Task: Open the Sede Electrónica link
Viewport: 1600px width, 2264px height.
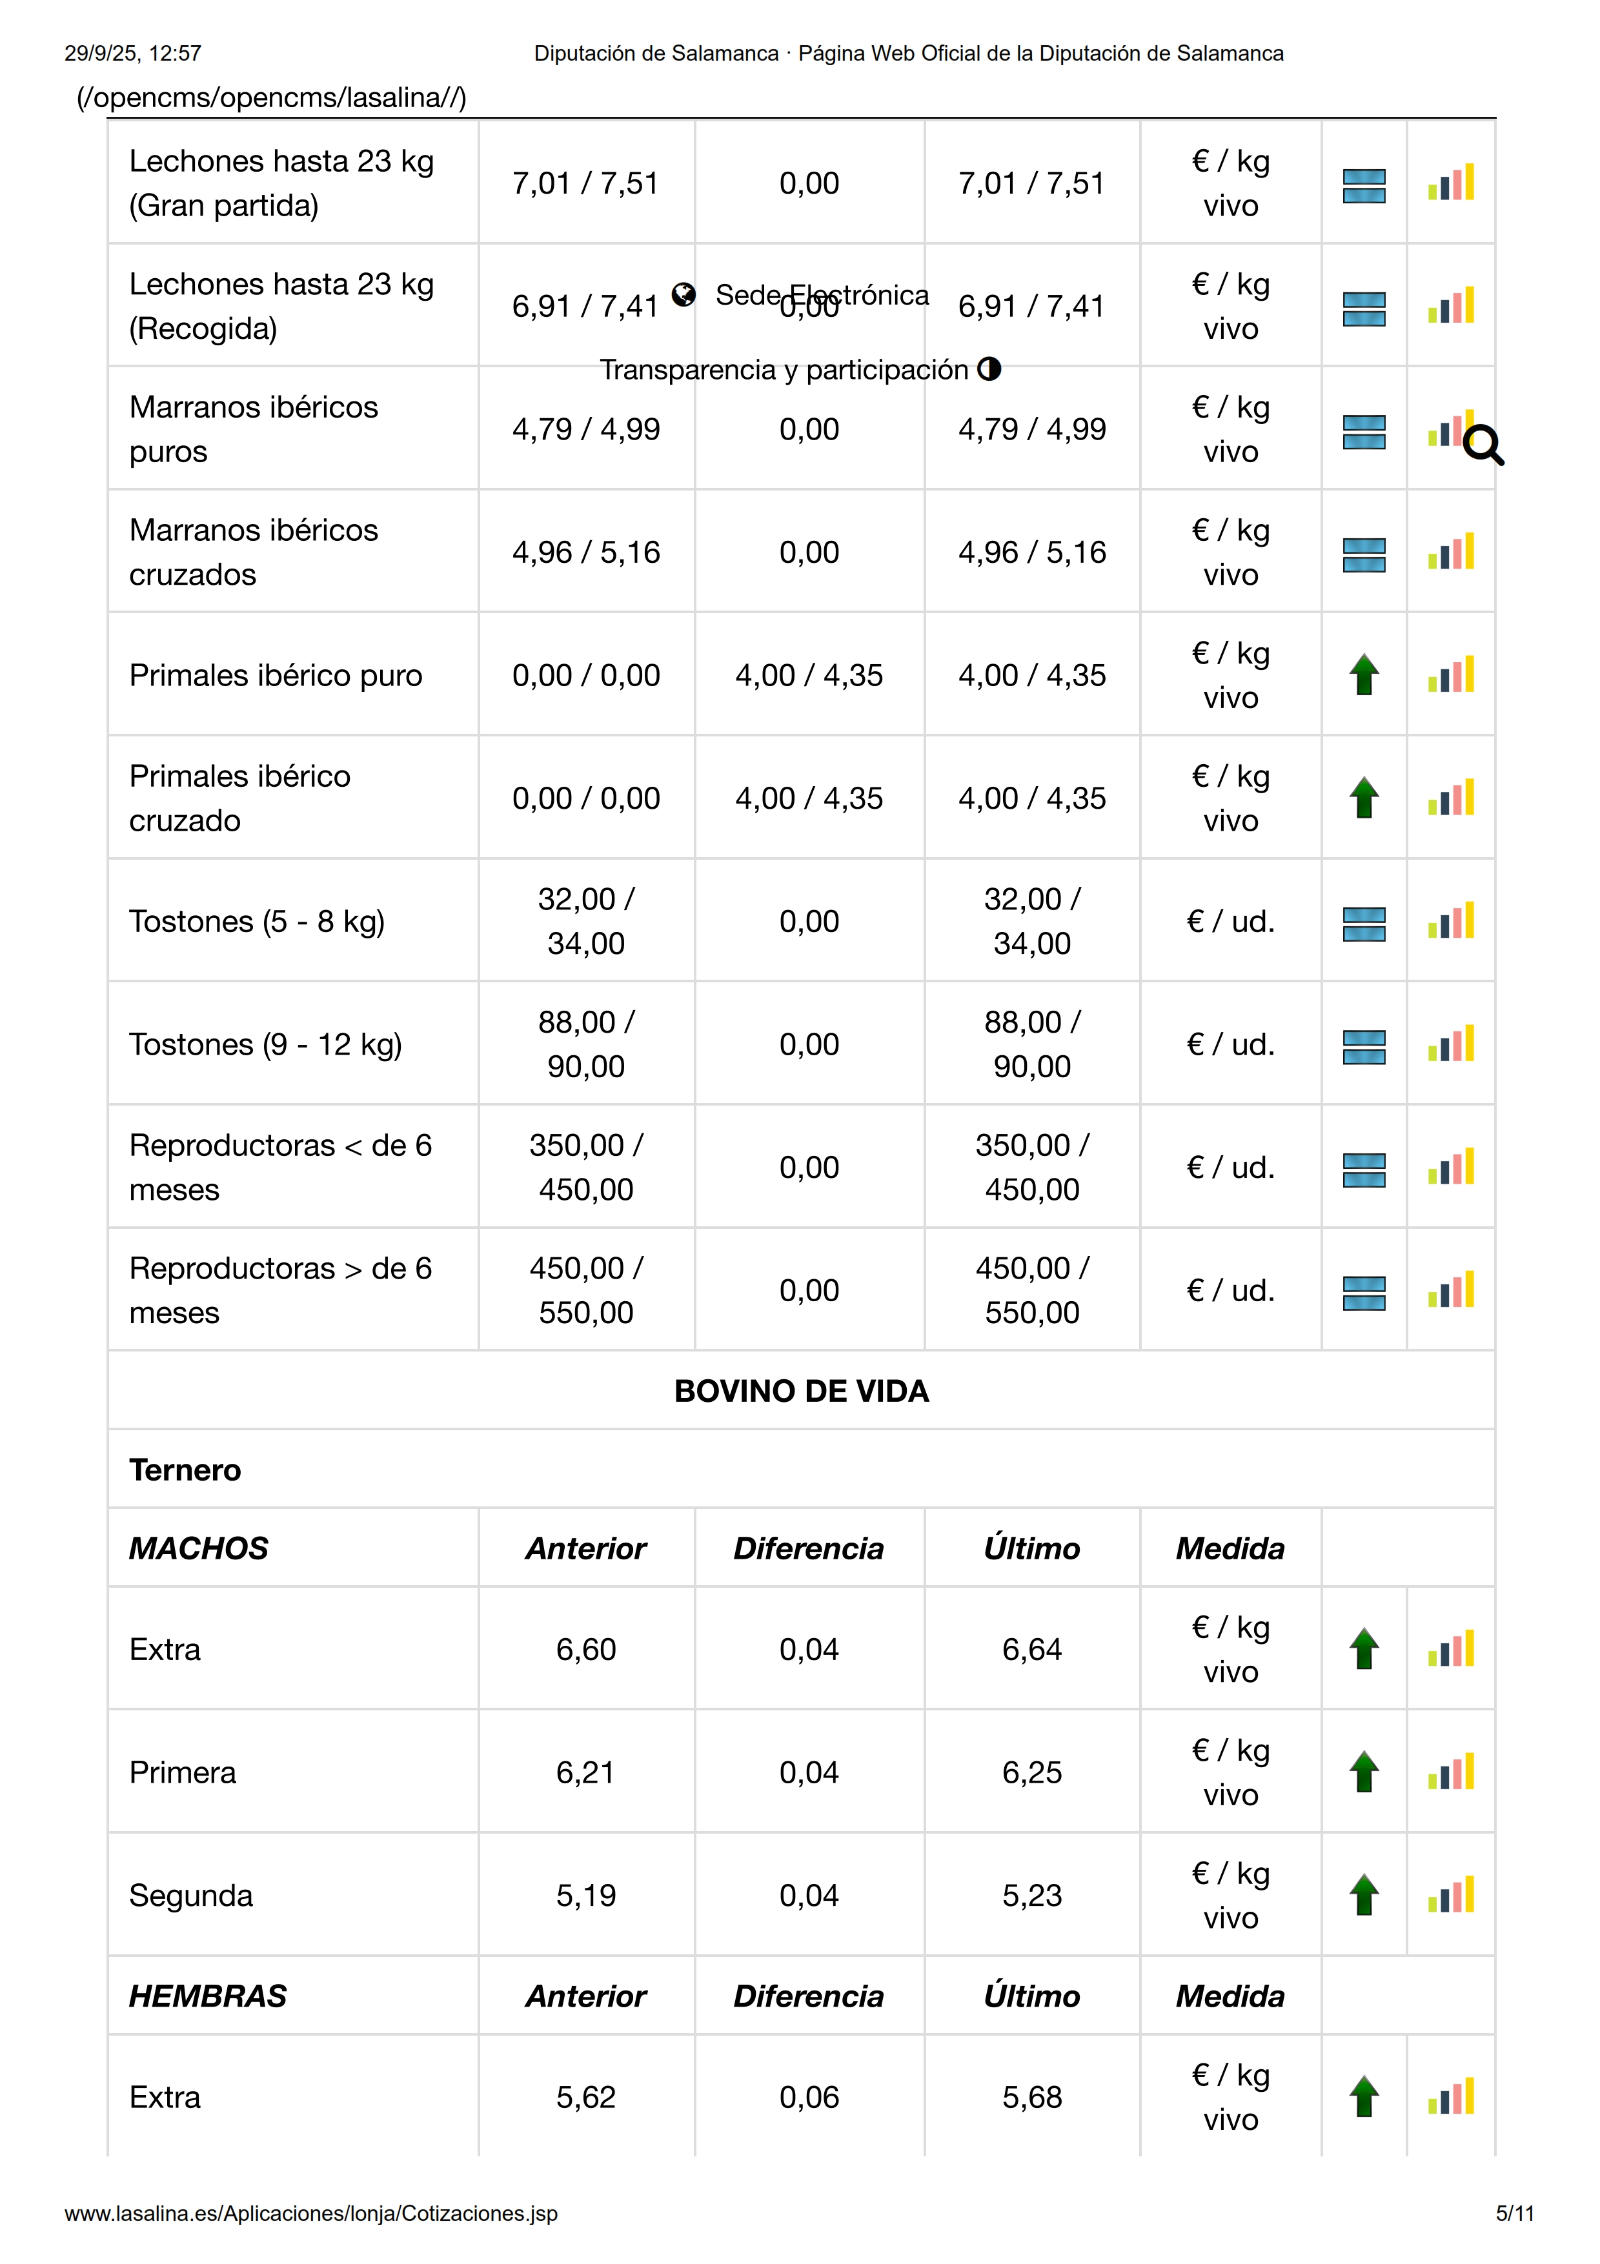Action: (822, 295)
